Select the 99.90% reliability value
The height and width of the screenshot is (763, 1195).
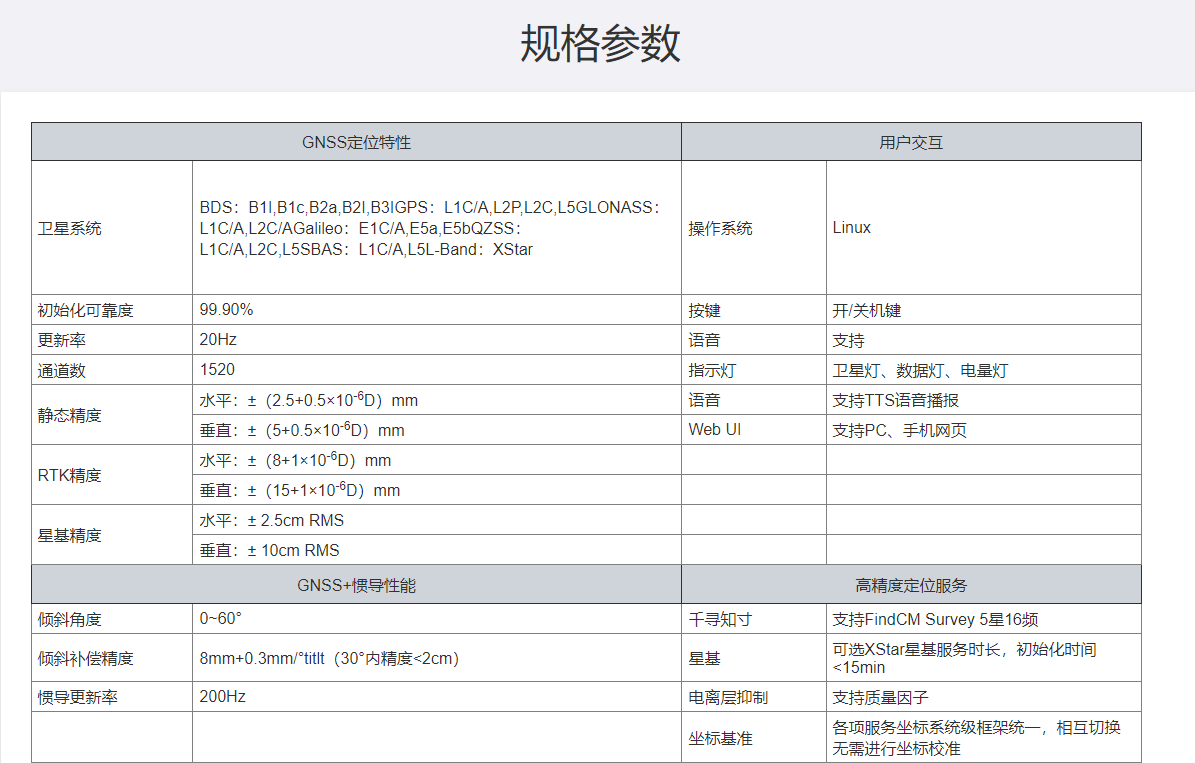(x=227, y=310)
